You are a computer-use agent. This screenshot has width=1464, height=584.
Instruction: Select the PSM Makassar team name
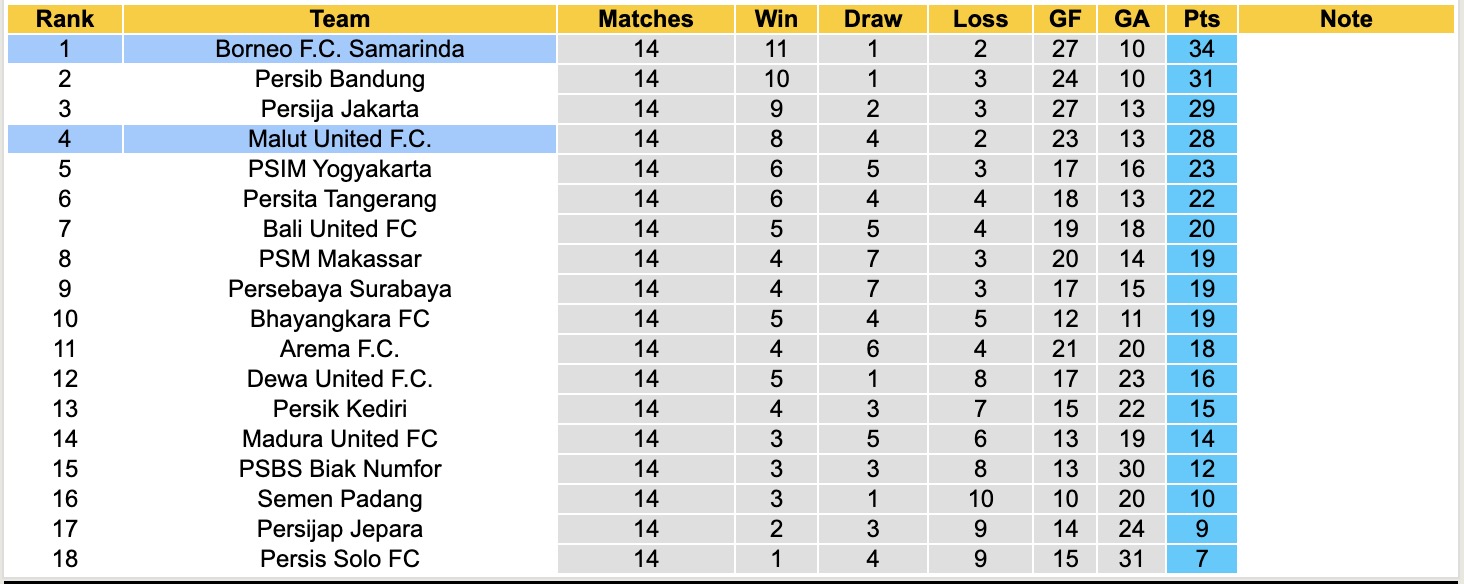340,259
